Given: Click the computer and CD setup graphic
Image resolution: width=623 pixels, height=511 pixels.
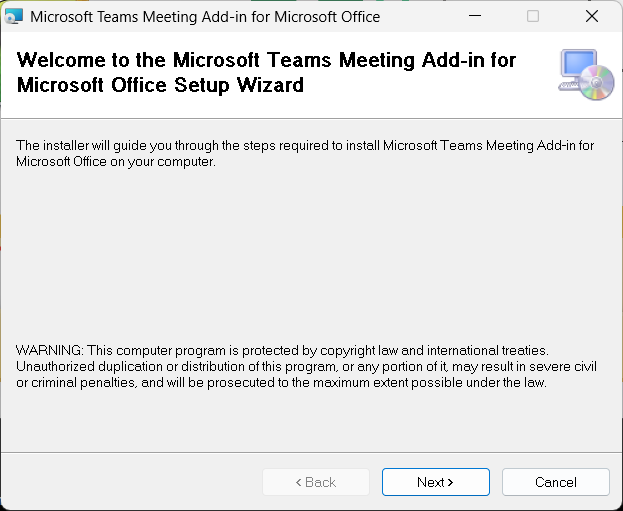Looking at the screenshot, I should point(585,74).
